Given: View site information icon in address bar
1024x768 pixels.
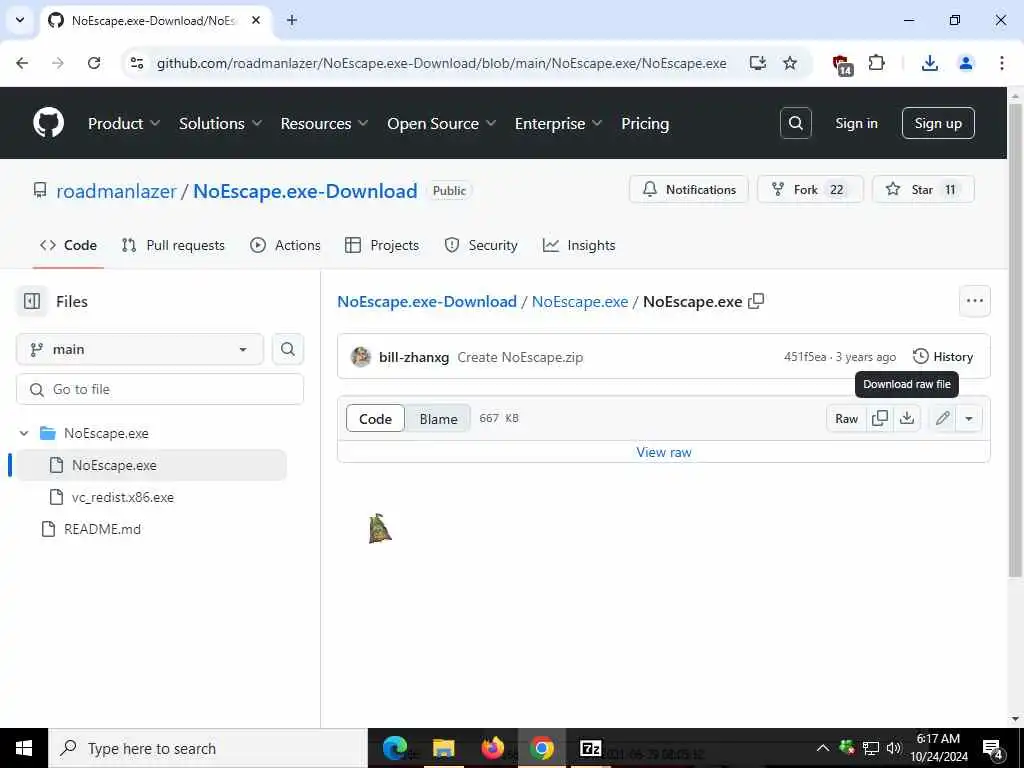Looking at the screenshot, I should coord(137,63).
